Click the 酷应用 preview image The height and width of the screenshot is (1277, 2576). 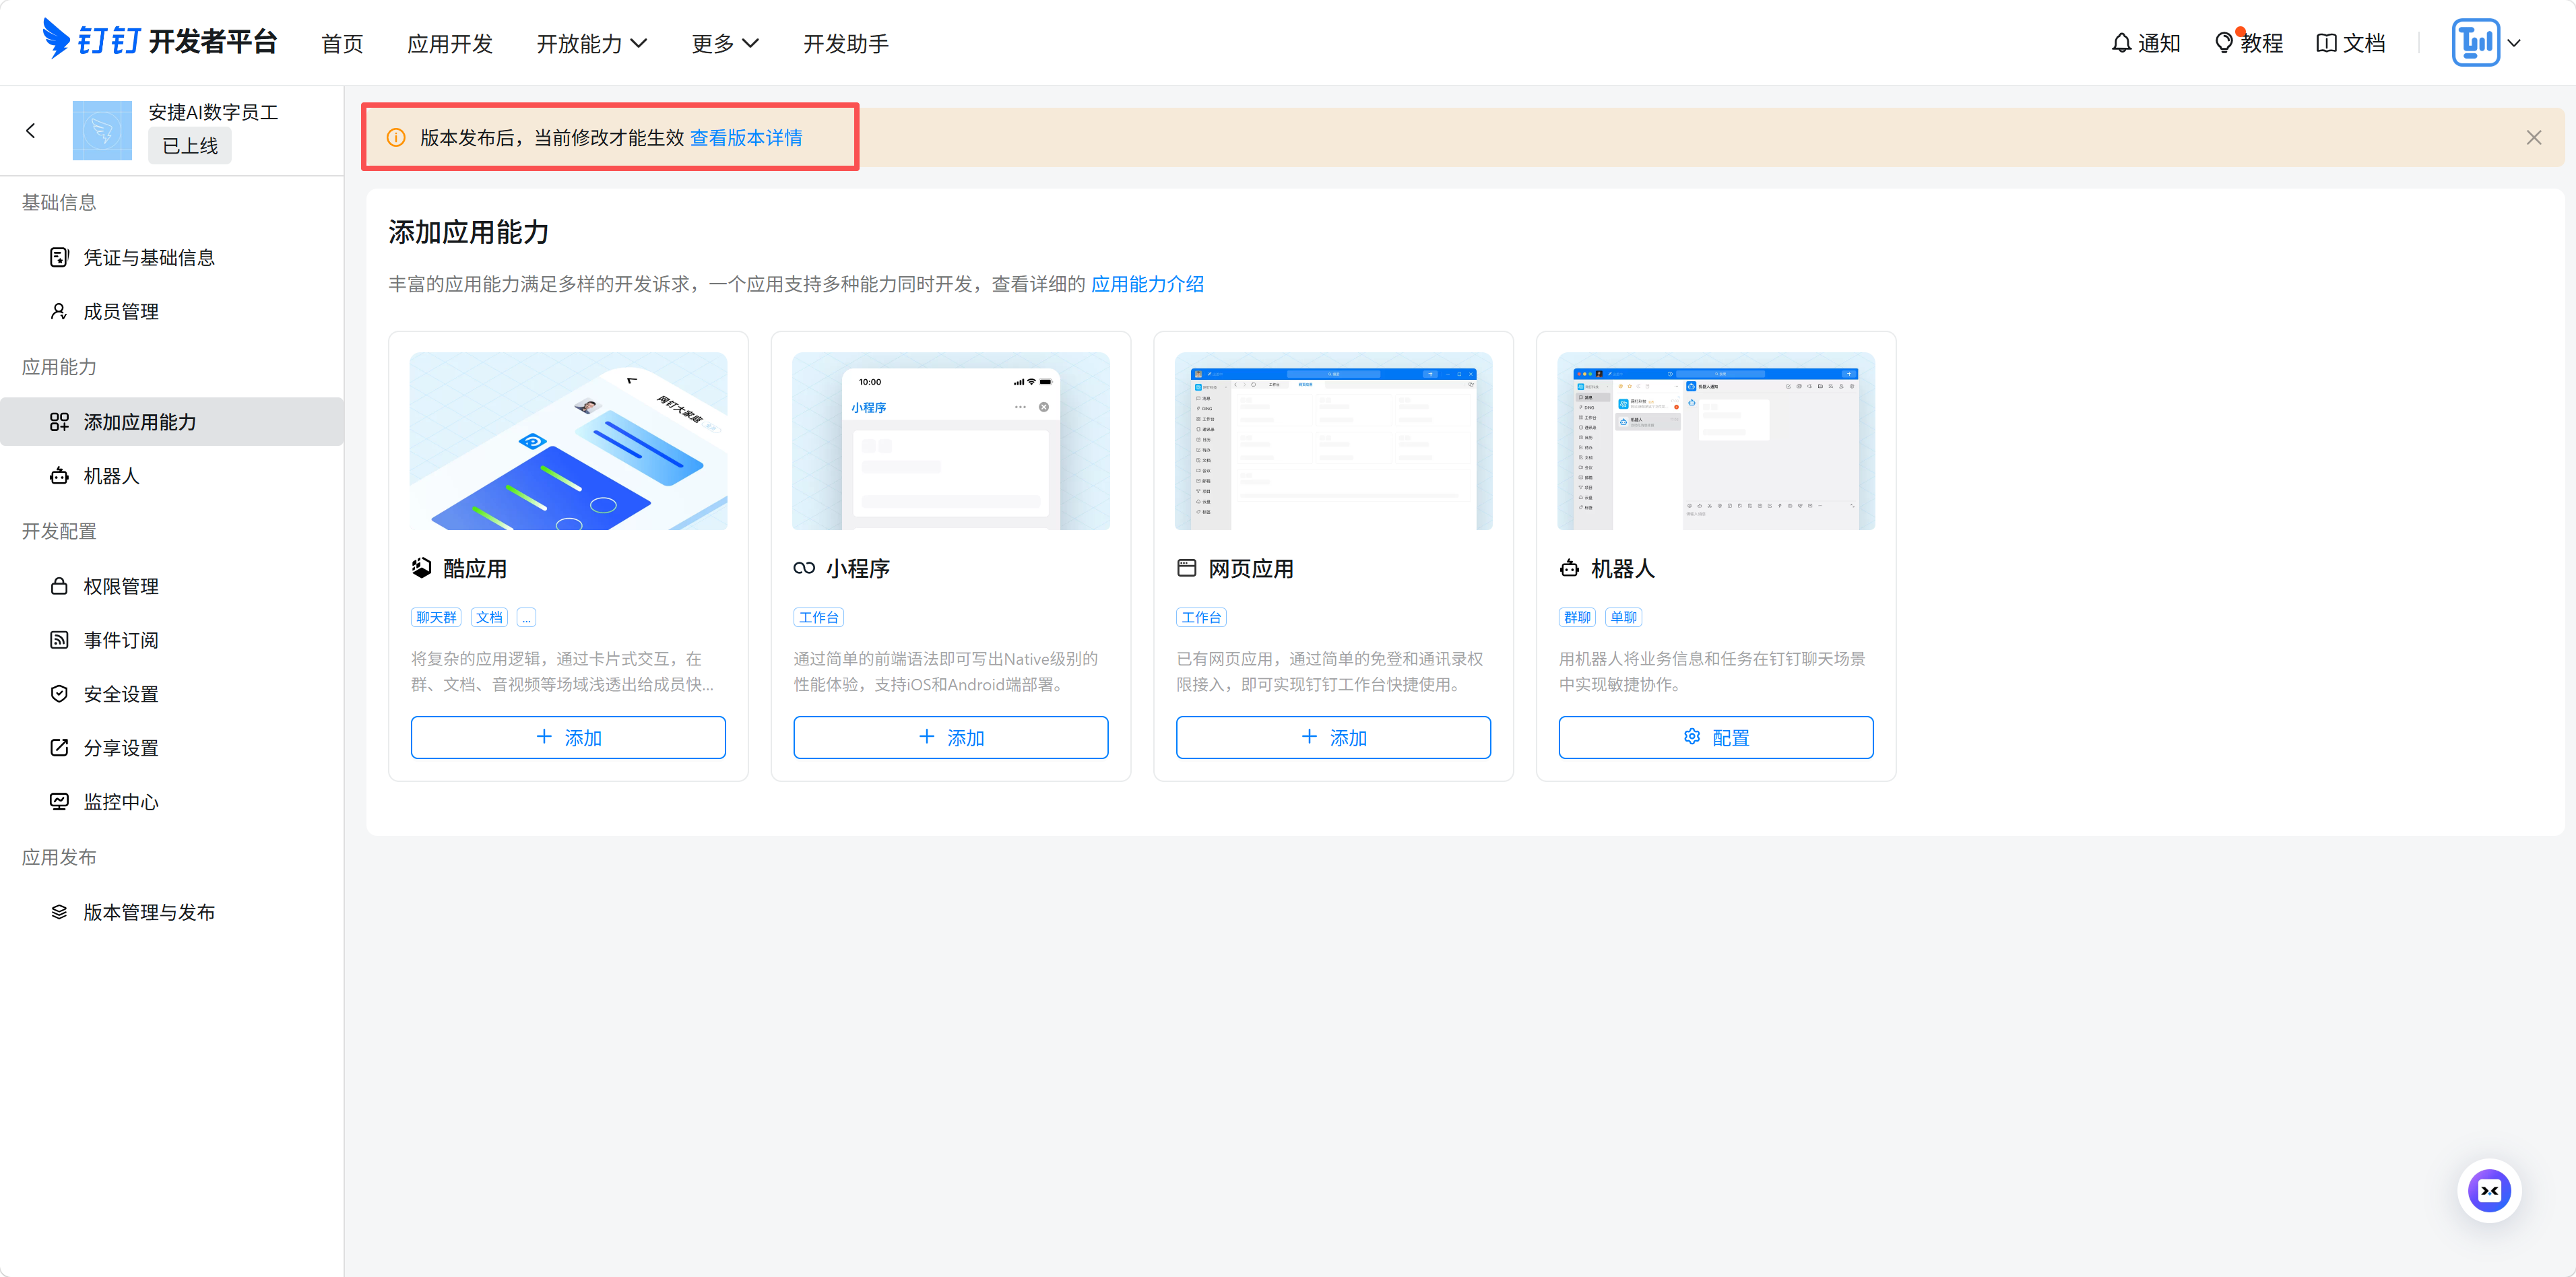tap(568, 441)
